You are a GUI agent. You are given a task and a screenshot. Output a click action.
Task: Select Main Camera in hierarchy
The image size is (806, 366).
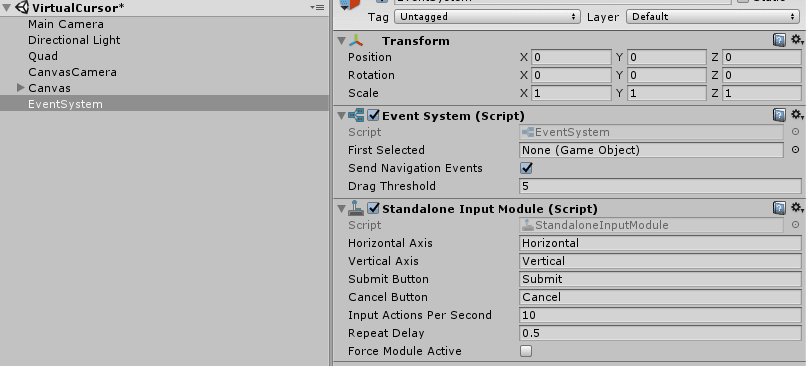[x=66, y=24]
